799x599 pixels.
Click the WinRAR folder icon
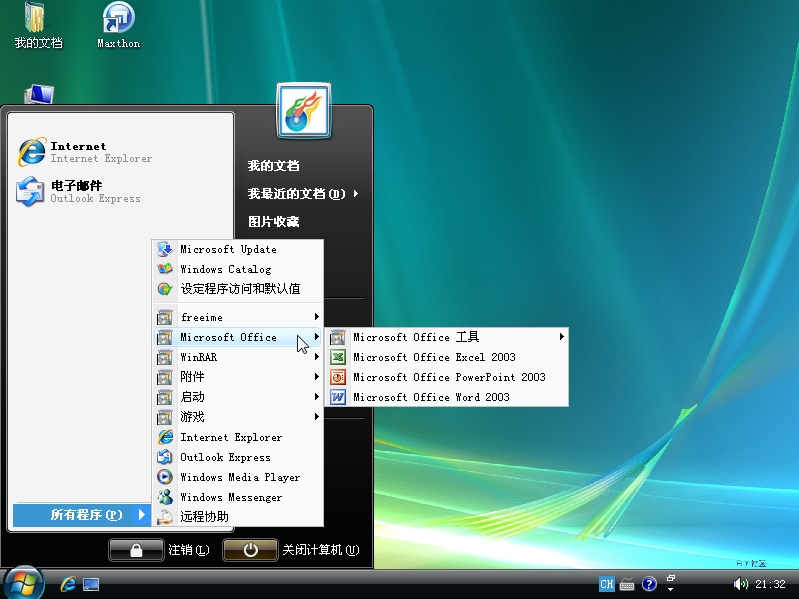165,357
